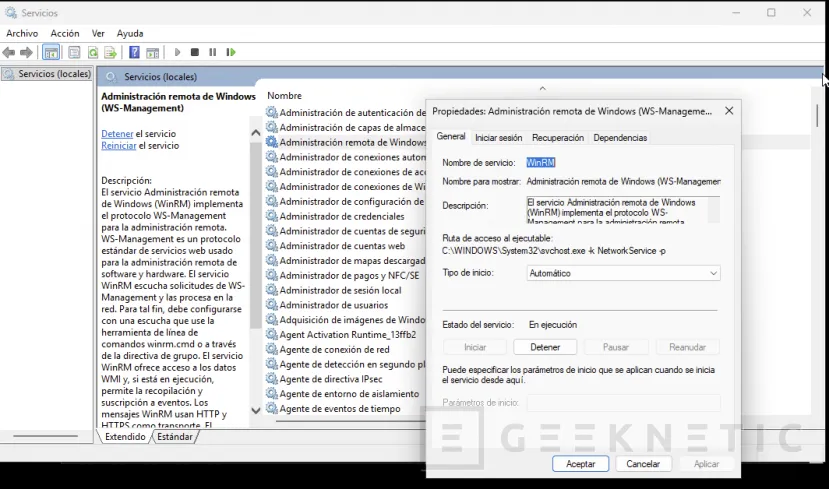Click the Cancelar button
Screen dimensions: 829x489
(643, 464)
